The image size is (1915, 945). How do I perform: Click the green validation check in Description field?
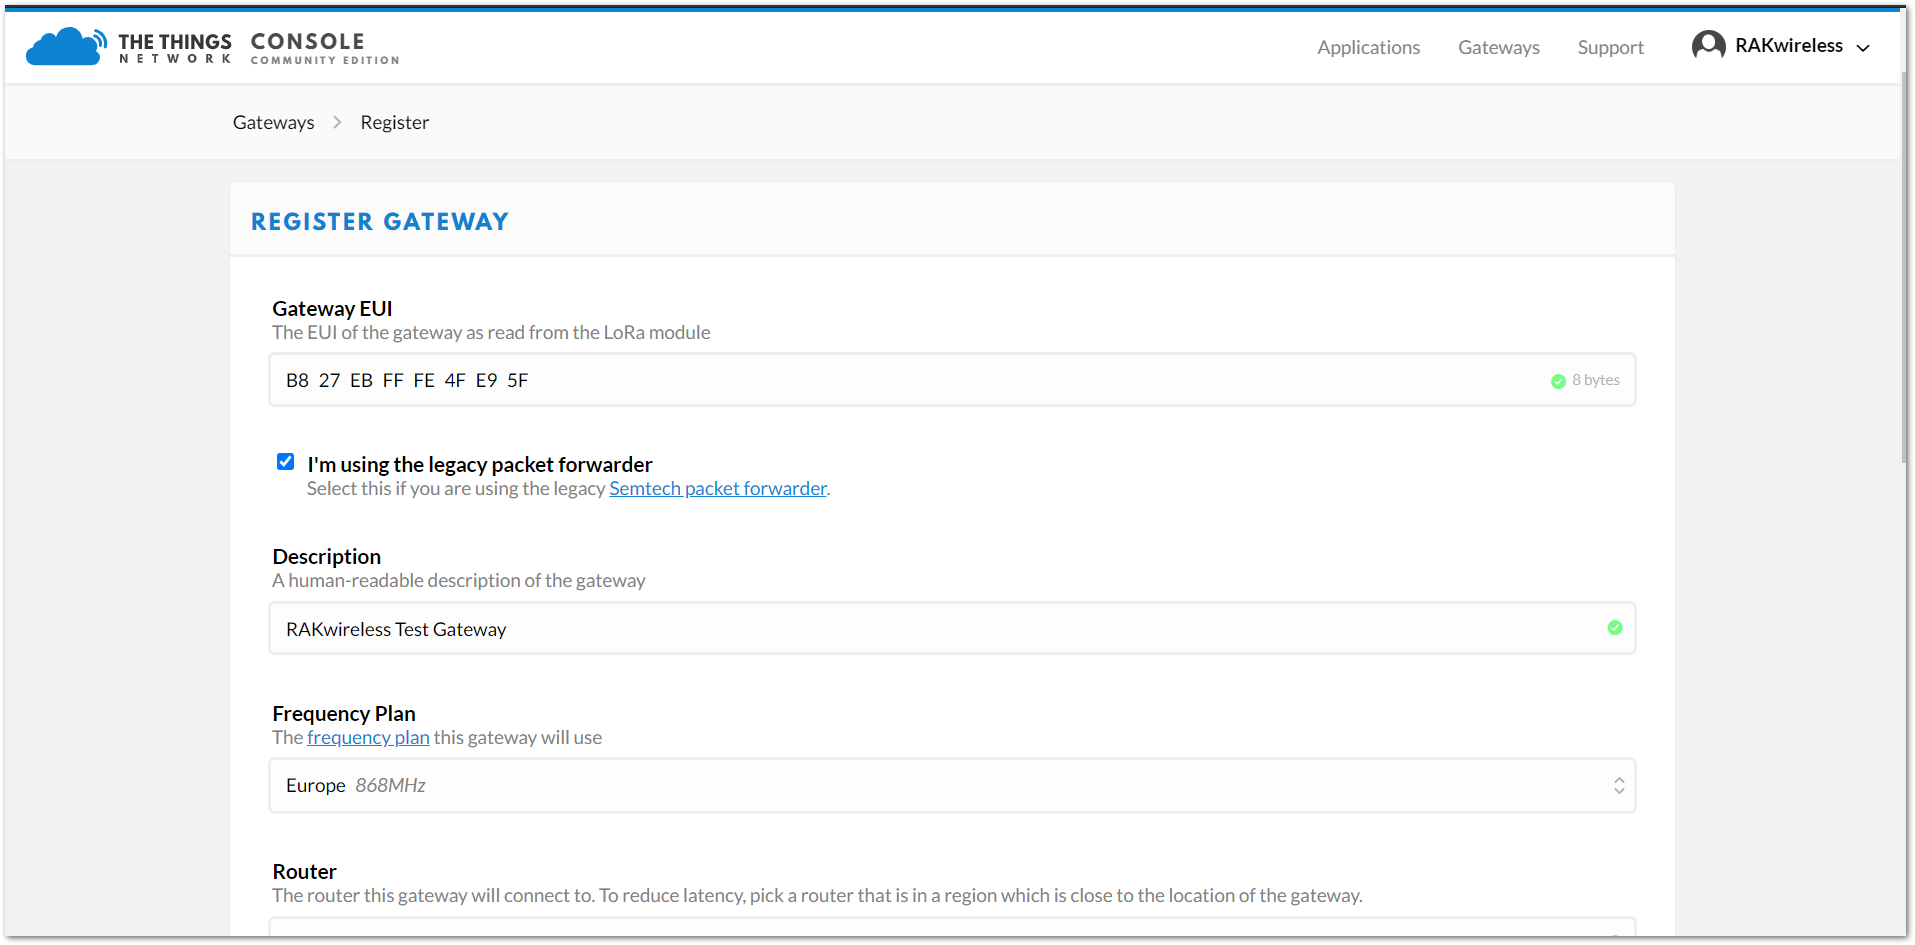pyautogui.click(x=1615, y=628)
